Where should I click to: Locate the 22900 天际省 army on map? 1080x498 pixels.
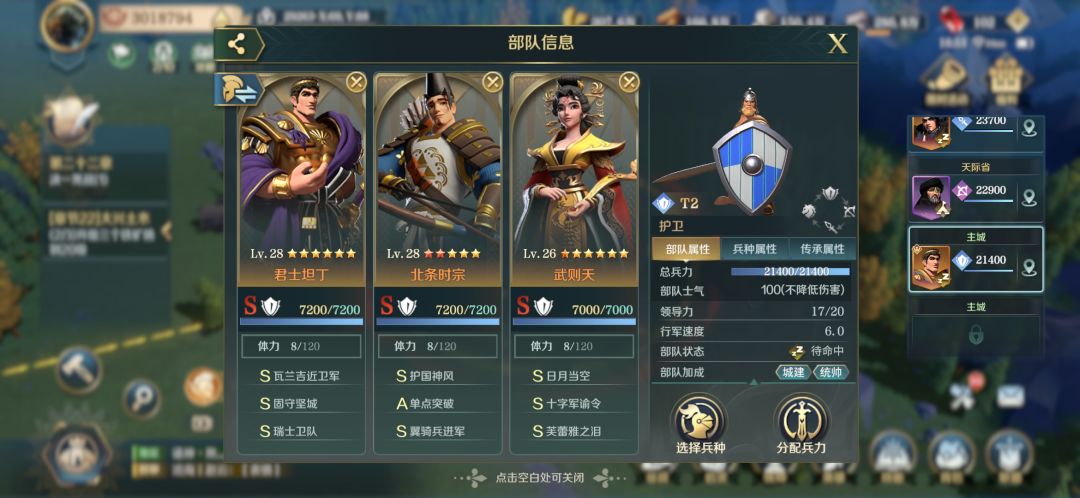click(x=1029, y=198)
